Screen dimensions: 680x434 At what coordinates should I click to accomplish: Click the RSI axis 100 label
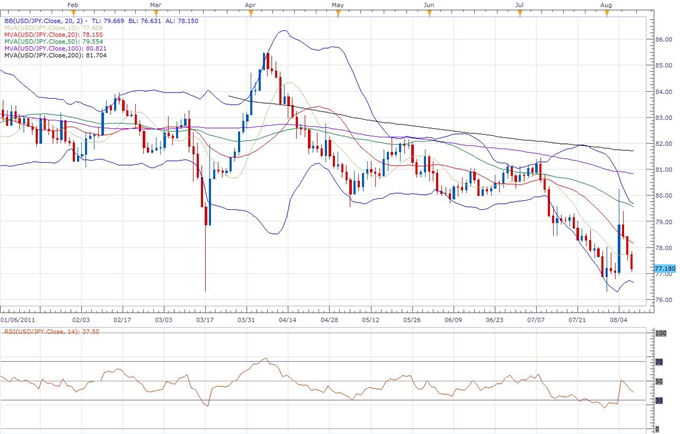pyautogui.click(x=661, y=333)
